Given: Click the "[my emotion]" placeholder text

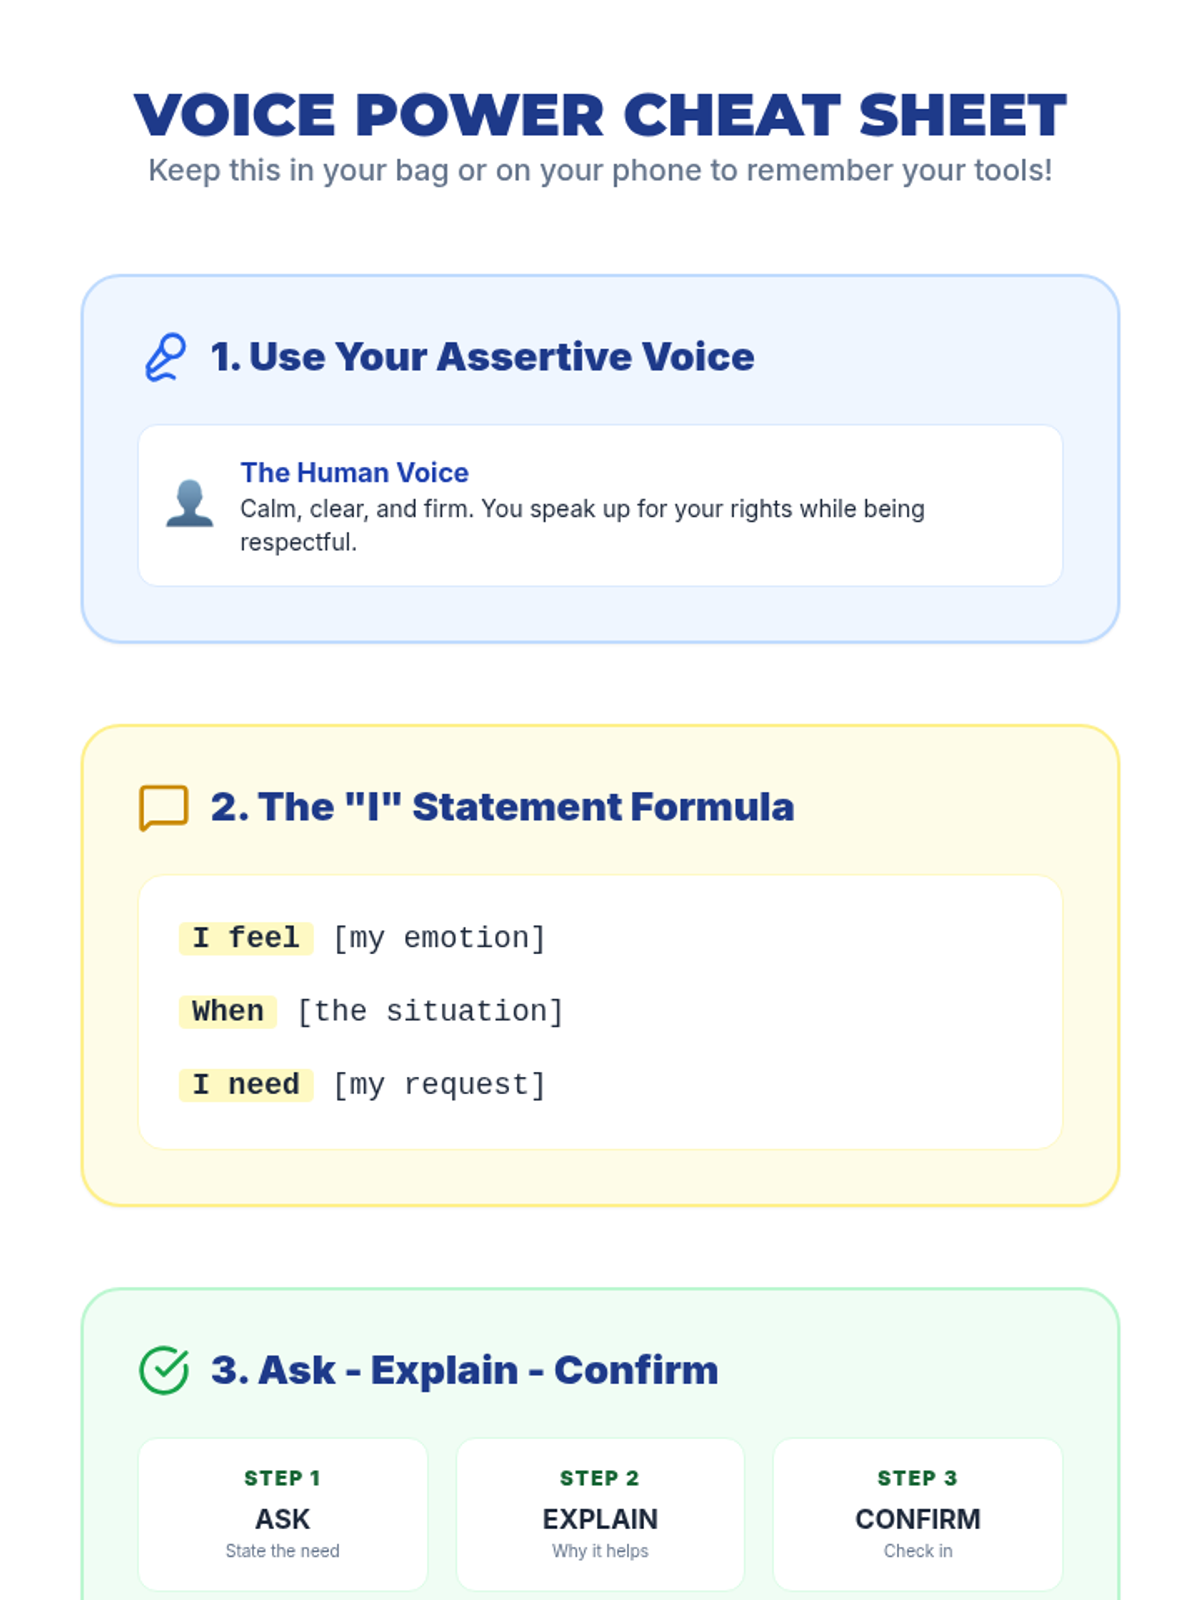Looking at the screenshot, I should pos(439,938).
